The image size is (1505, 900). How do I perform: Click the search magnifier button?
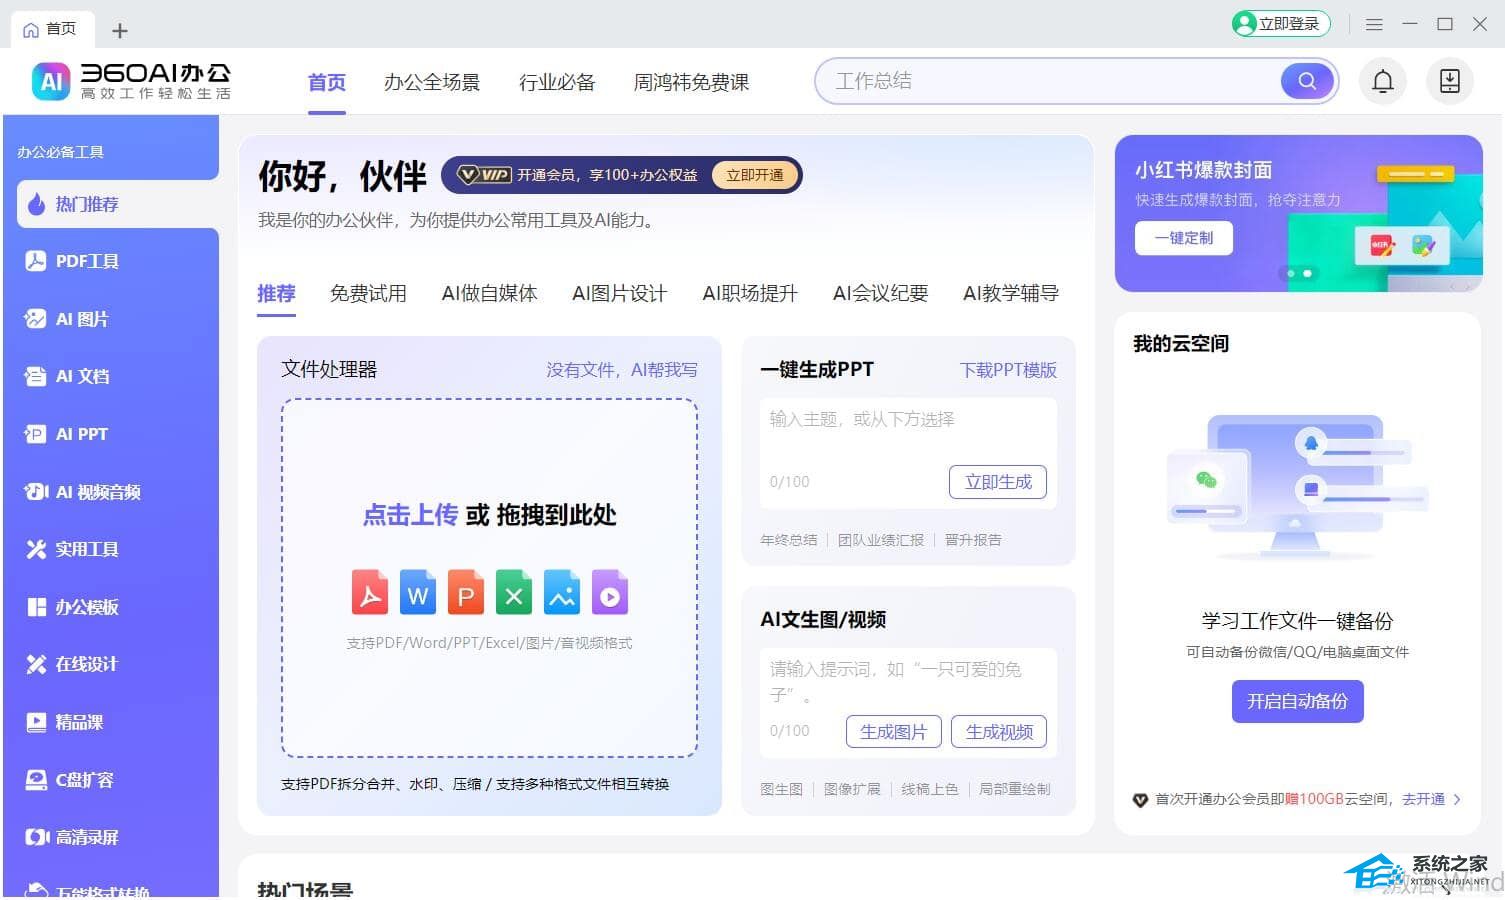tap(1306, 81)
